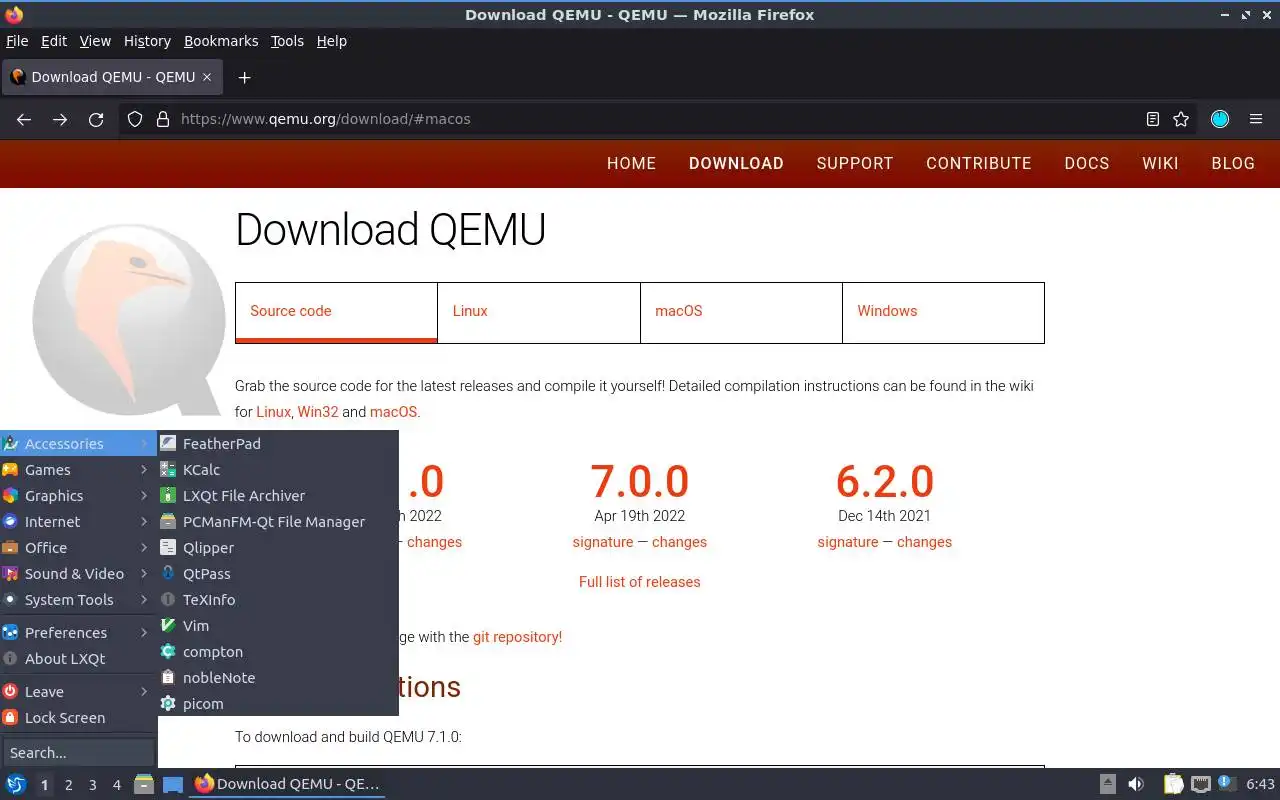Expand the Graphics submenu

click(x=78, y=496)
